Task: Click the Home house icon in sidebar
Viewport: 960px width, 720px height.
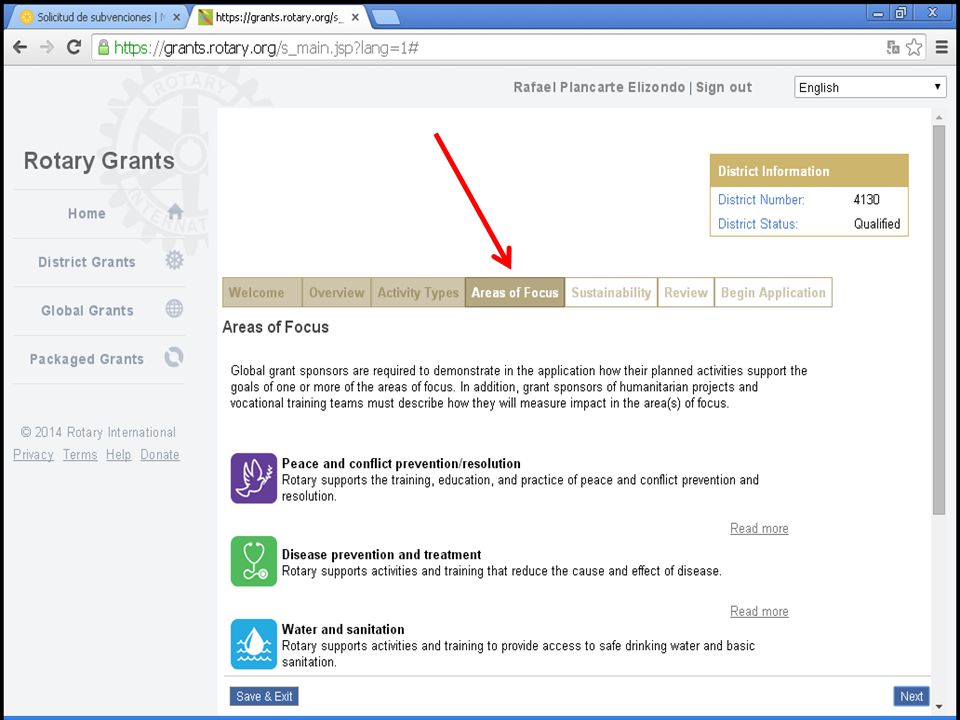Action: pos(175,211)
